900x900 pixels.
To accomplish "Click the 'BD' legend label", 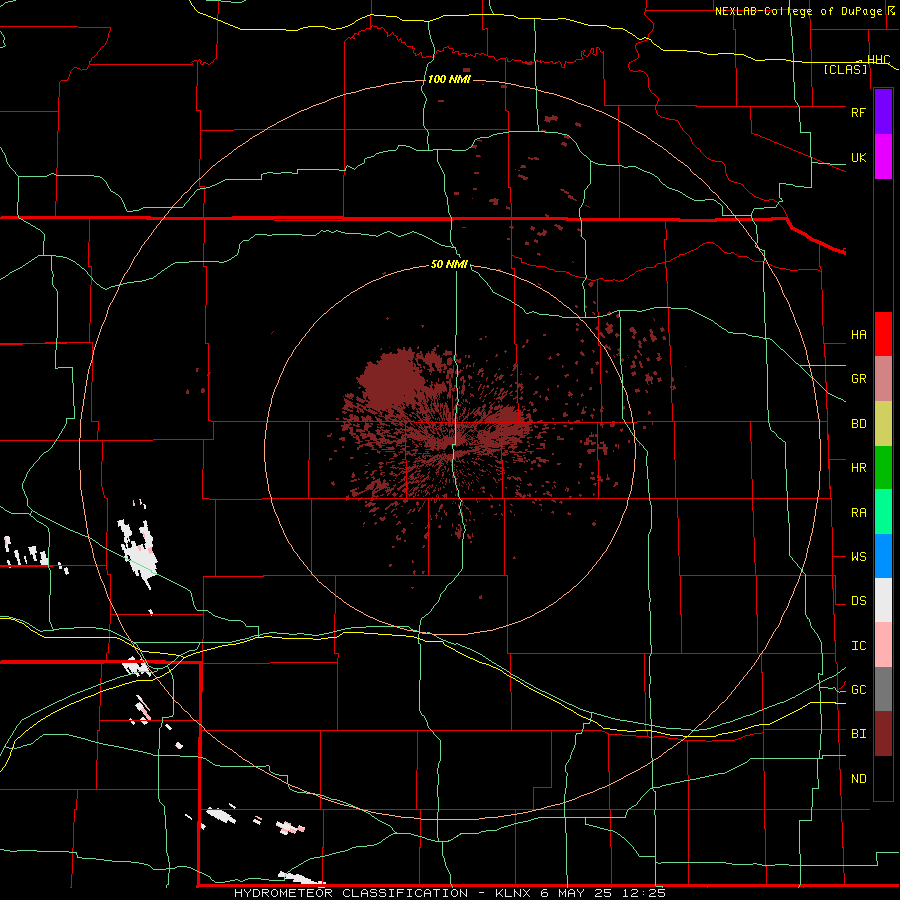I will 858,424.
